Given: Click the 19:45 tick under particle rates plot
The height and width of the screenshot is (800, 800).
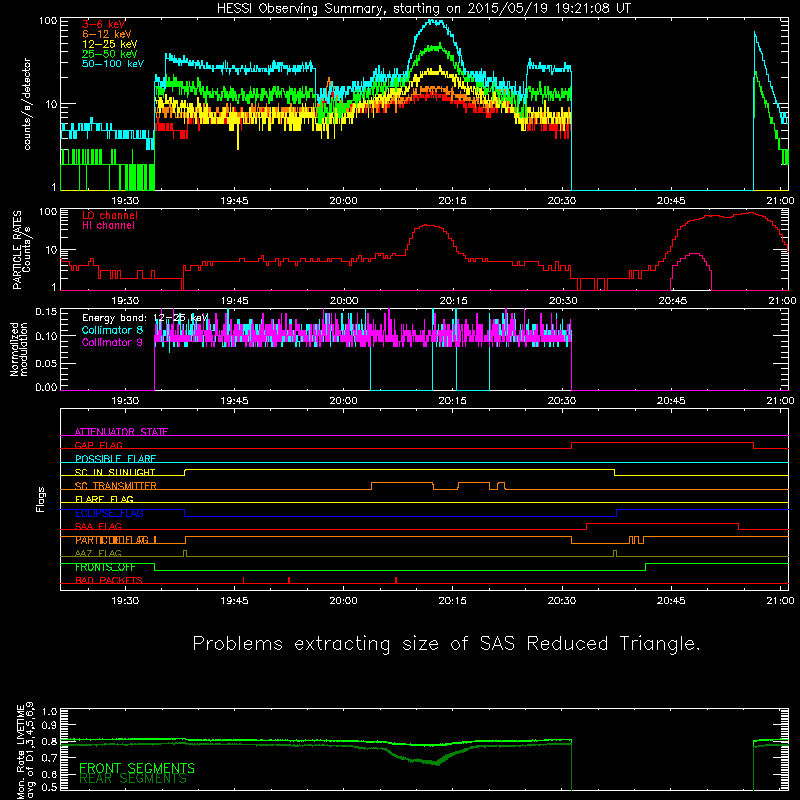Looking at the screenshot, I should coord(234,301).
